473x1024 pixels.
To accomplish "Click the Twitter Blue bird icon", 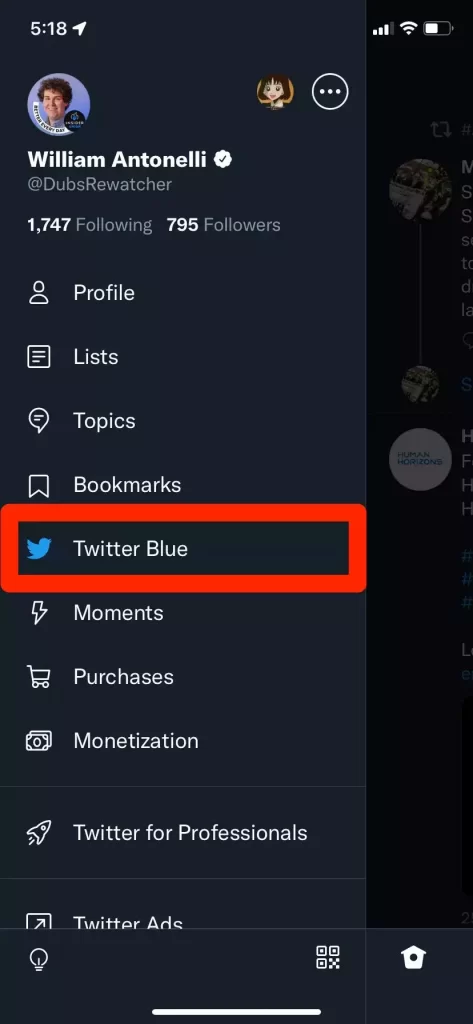I will click(39, 549).
